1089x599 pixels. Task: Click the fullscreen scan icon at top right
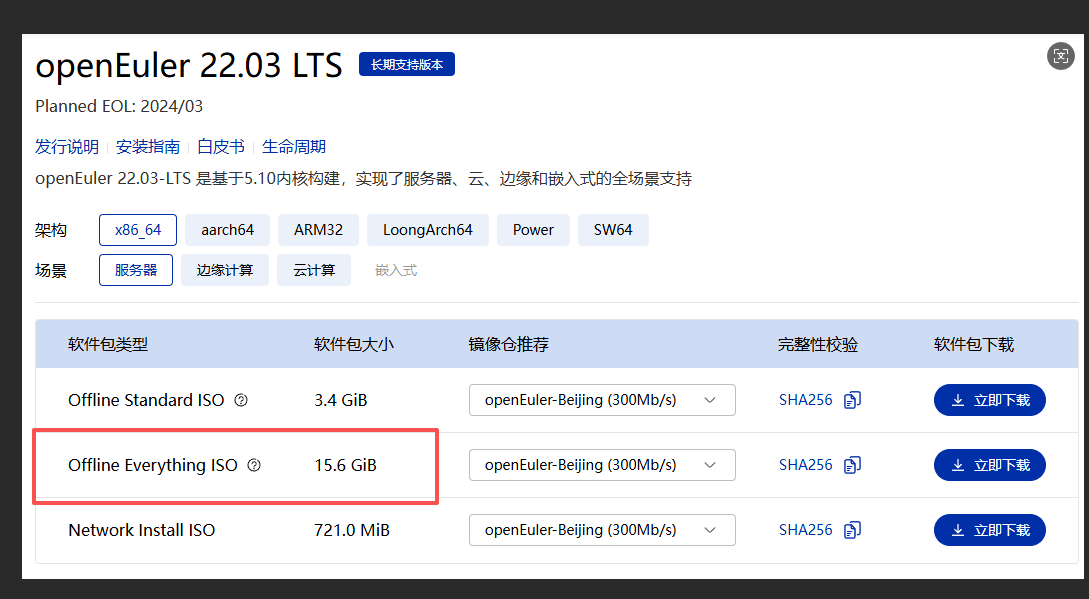coord(1061,56)
